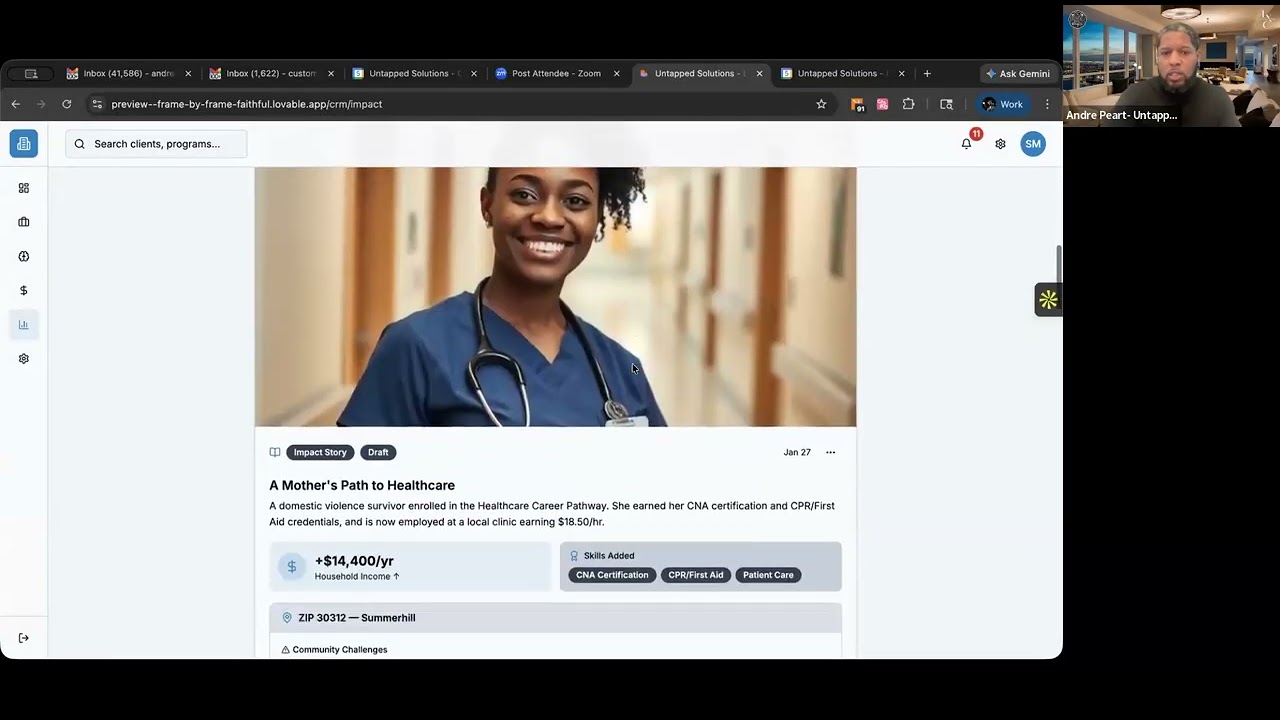Open the sidebar settings gear icon
The height and width of the screenshot is (720, 1280).
click(x=24, y=358)
